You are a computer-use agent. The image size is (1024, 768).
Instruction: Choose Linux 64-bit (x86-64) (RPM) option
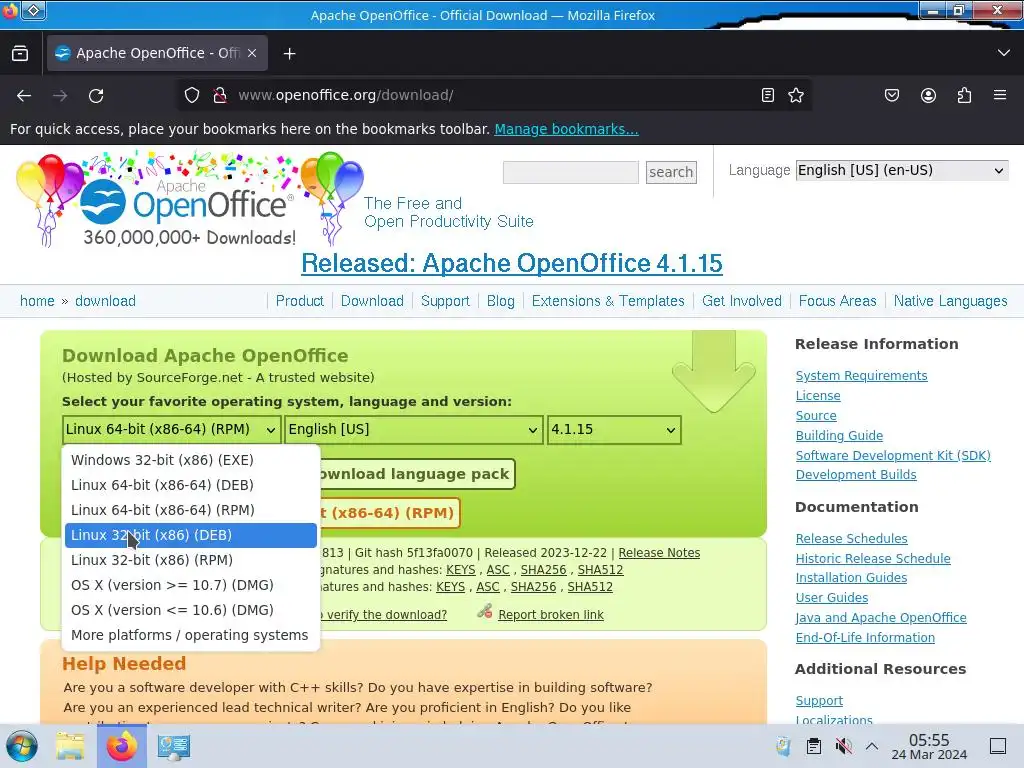(191, 510)
